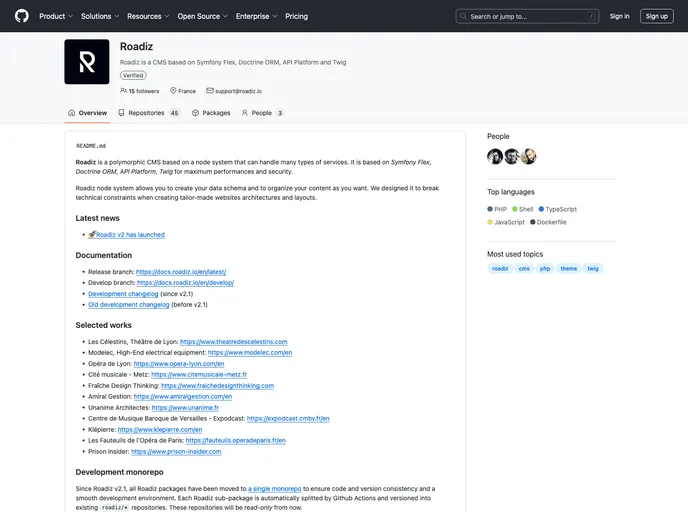This screenshot has height=512, width=688.
Task: Open the Old development changelog link
Action: coord(129,304)
